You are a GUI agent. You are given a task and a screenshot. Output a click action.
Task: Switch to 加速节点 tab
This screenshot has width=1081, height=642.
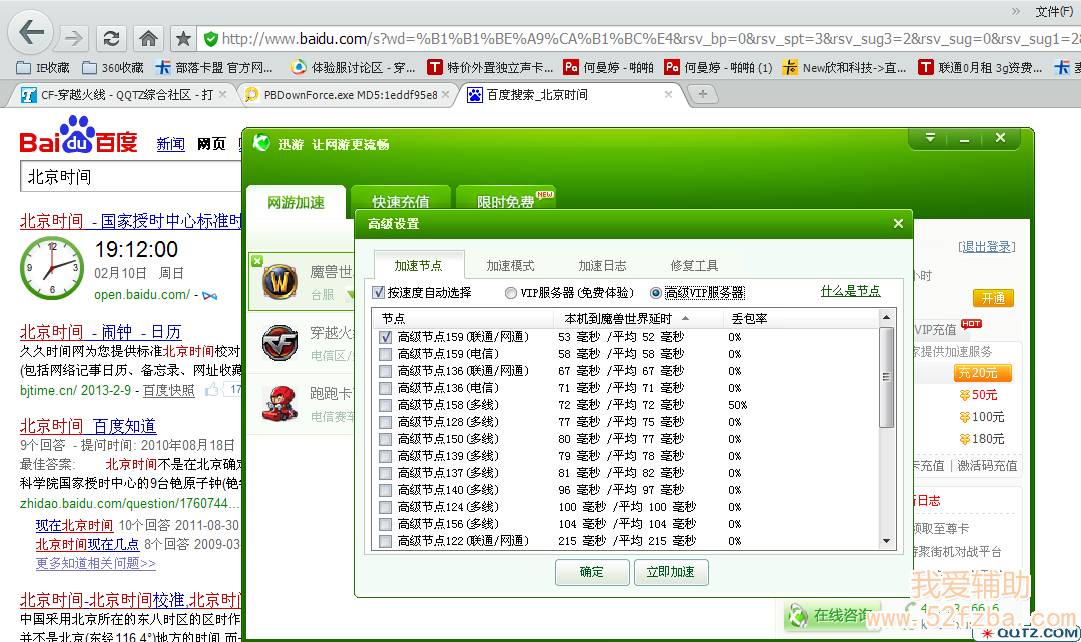coord(418,265)
